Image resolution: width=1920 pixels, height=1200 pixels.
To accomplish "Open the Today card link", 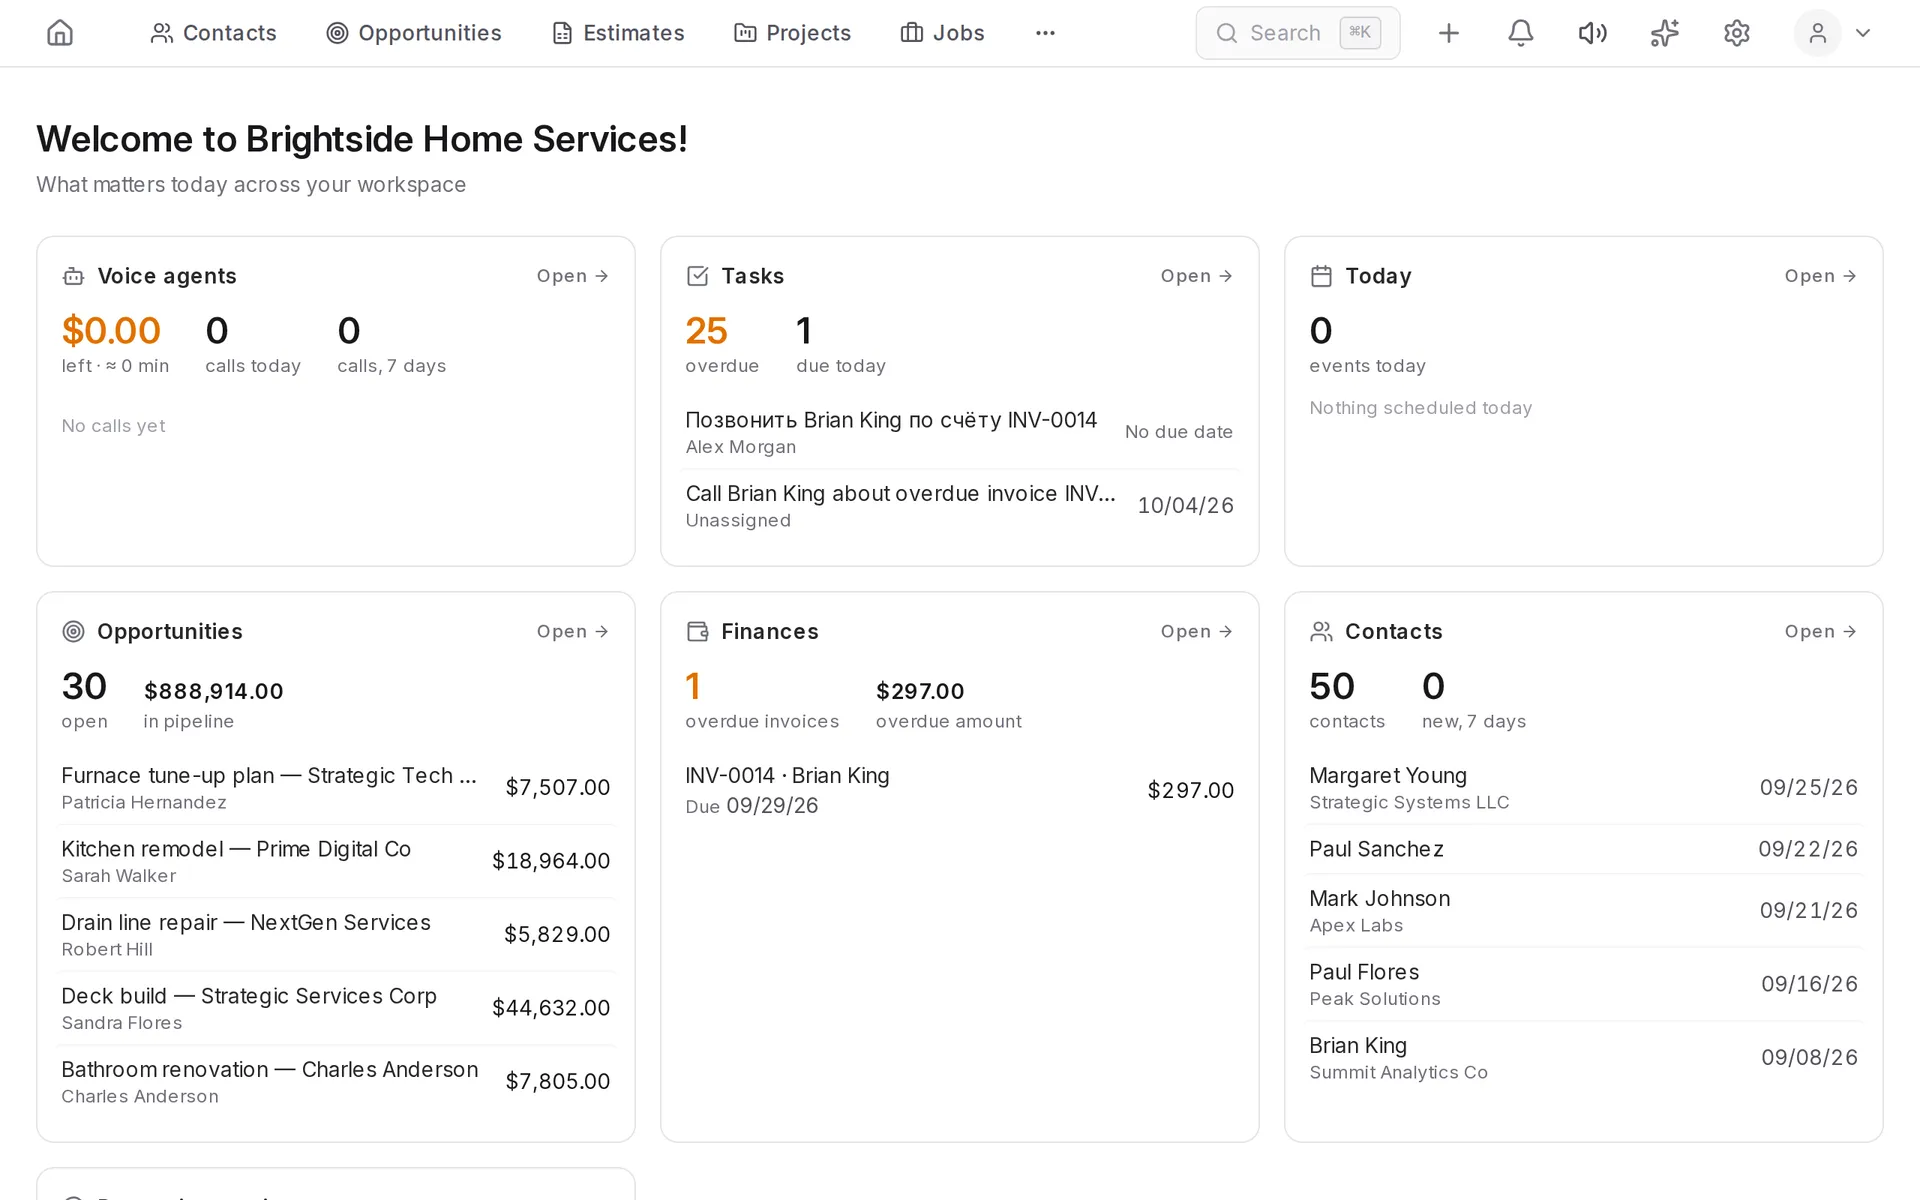I will tap(1821, 276).
